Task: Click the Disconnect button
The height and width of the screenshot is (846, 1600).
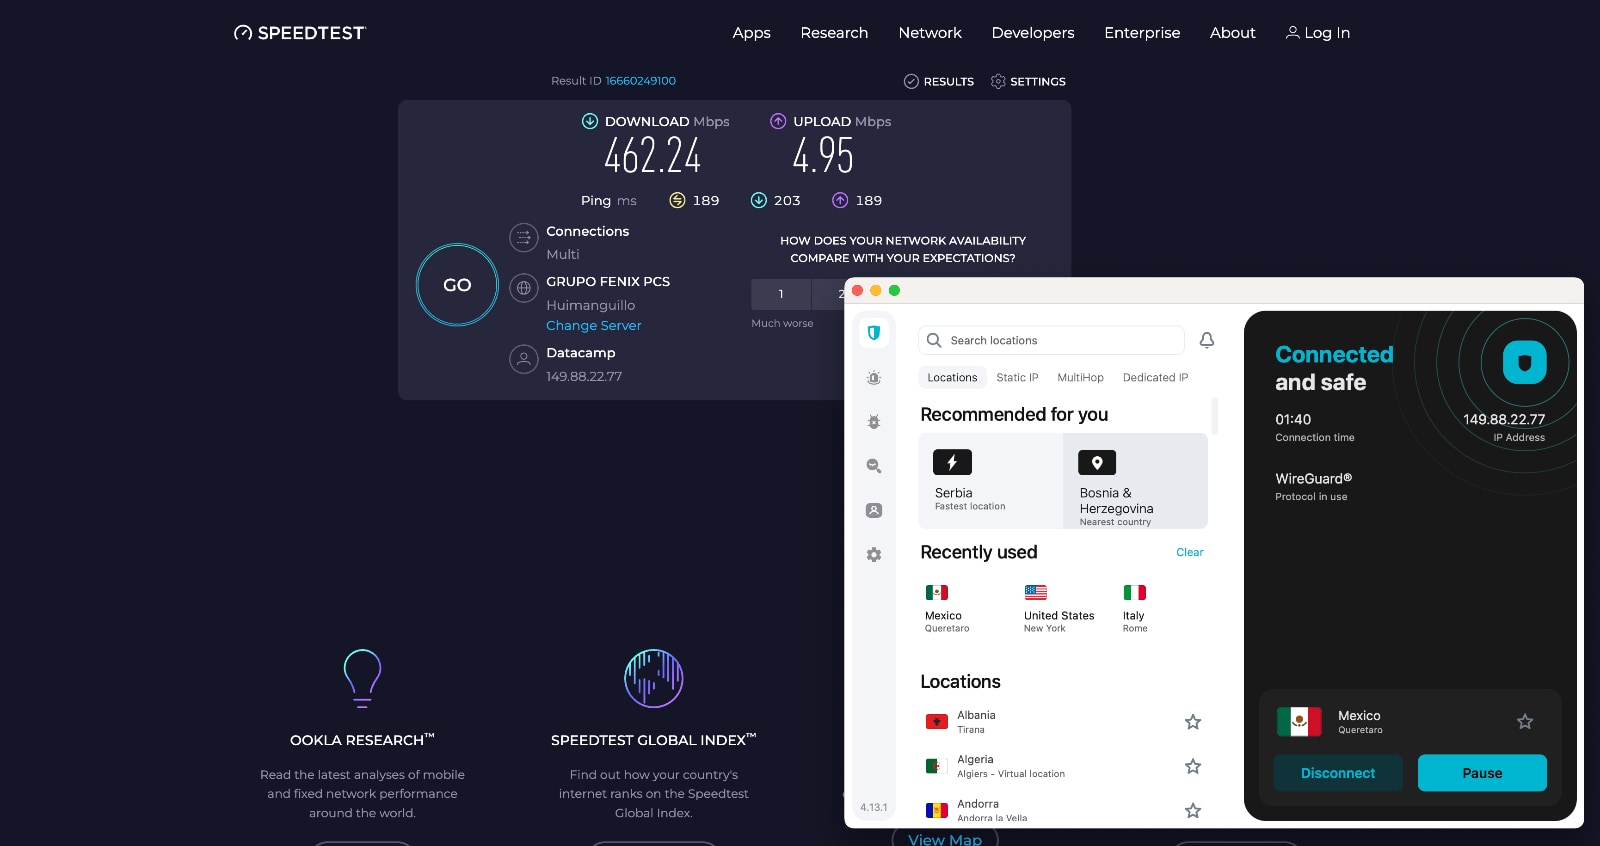Action: point(1338,773)
